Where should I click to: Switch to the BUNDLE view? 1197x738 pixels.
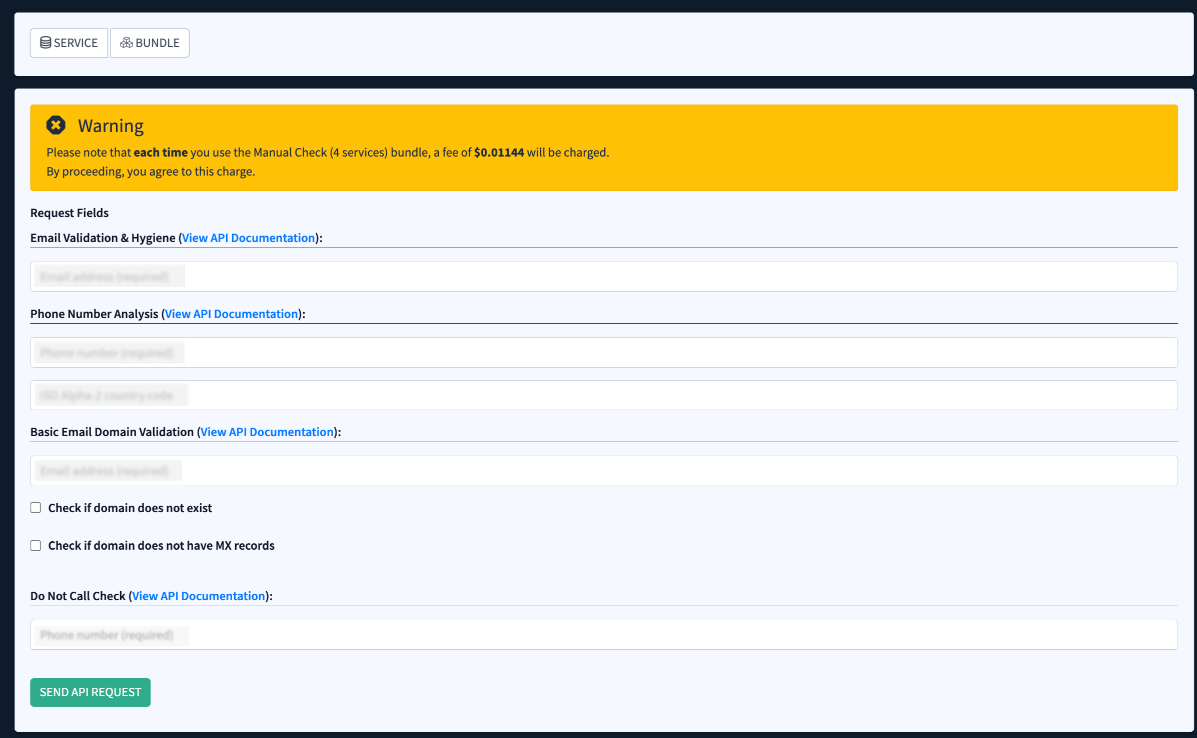point(149,43)
